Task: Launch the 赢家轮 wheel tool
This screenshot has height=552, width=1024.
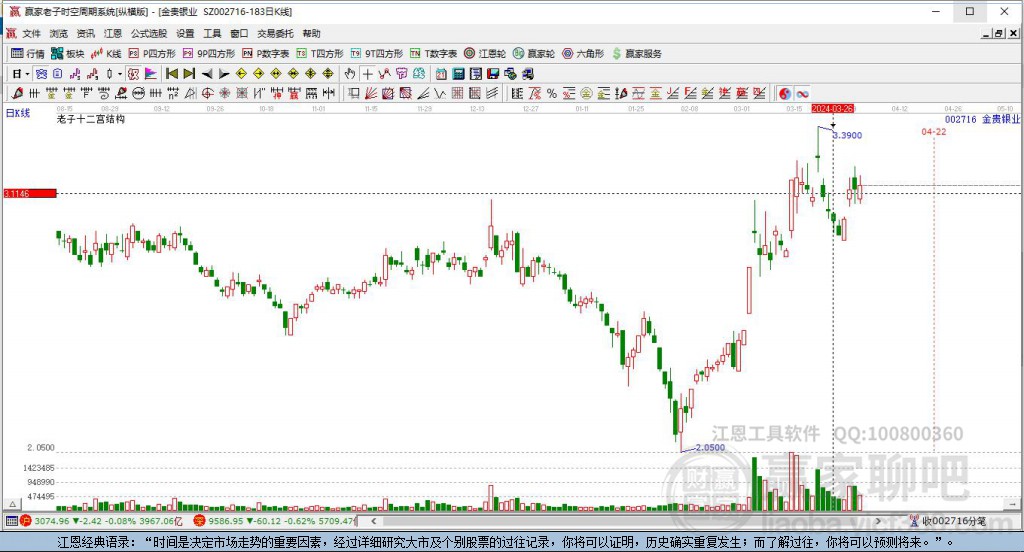Action: [x=534, y=54]
